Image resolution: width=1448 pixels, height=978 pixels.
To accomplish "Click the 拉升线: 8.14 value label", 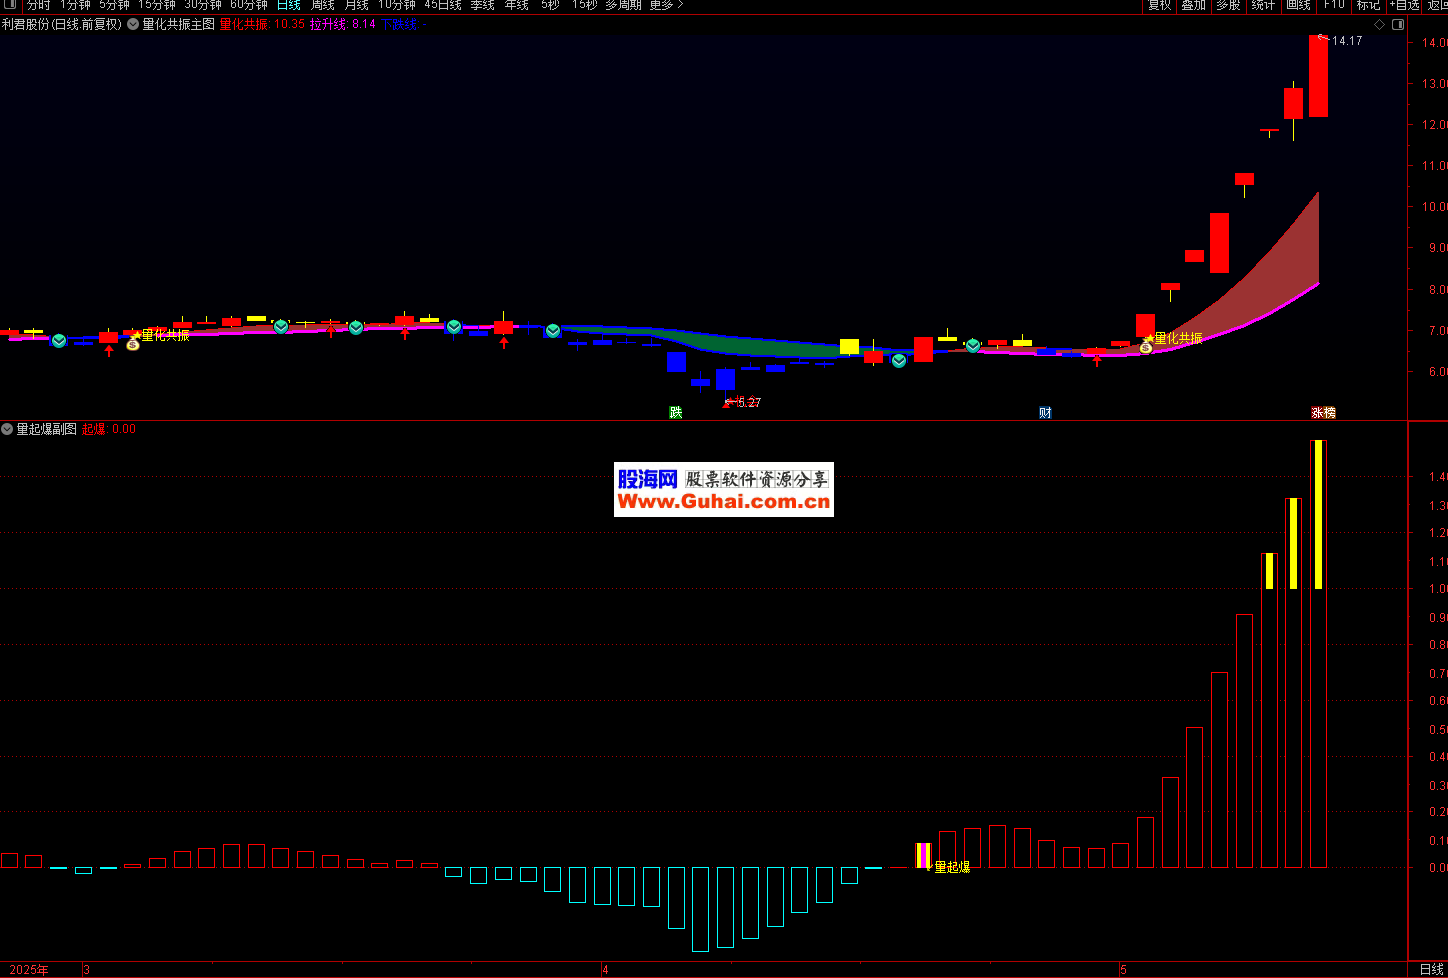I will pos(342,24).
